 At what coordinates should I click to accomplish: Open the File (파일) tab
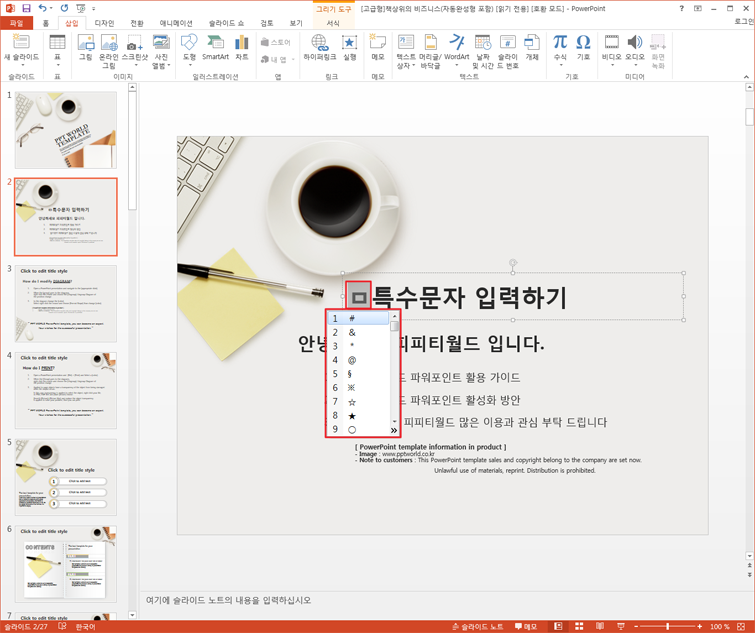(16, 23)
